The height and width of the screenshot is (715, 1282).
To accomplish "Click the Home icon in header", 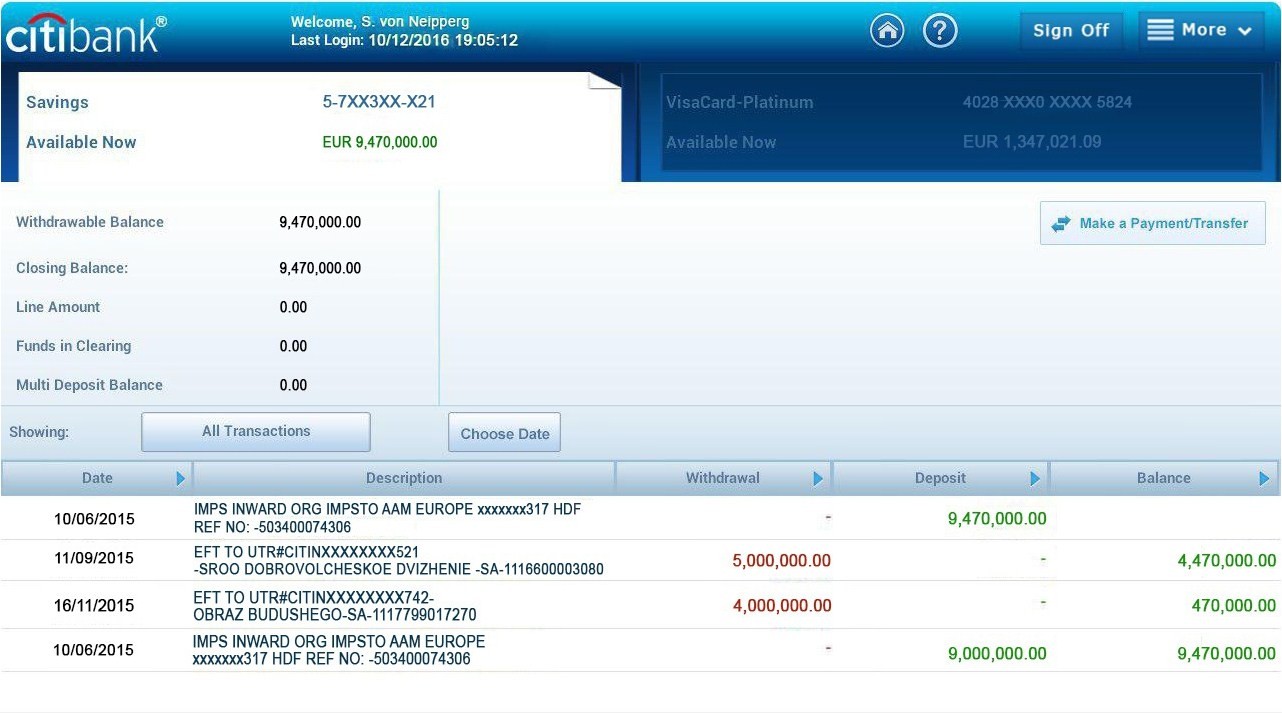I will pos(887,31).
